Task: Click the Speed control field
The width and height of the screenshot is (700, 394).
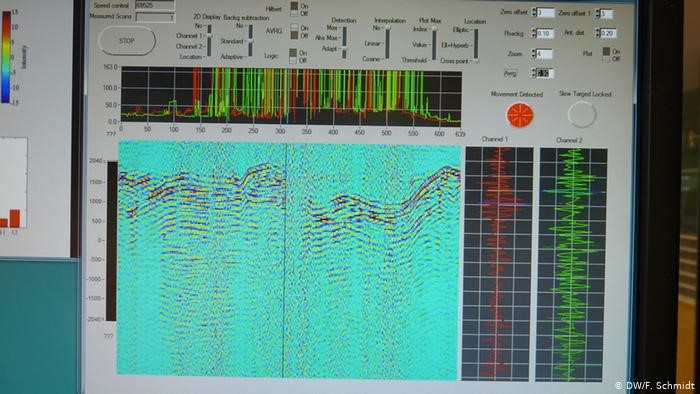Action: pyautogui.click(x=154, y=5)
